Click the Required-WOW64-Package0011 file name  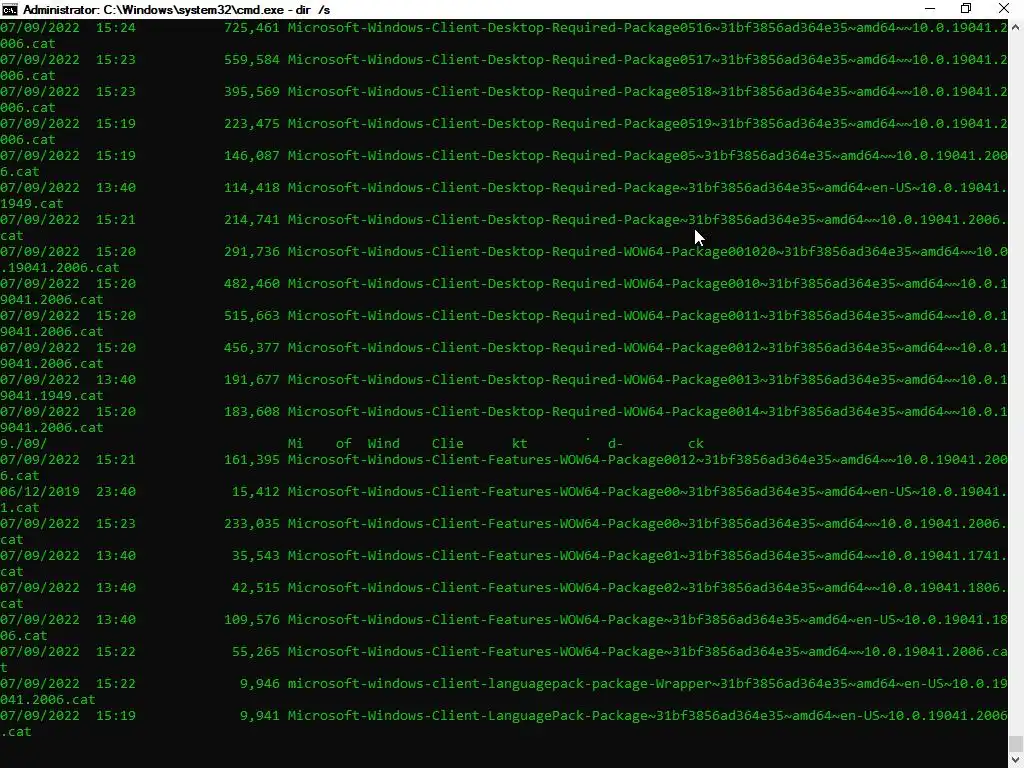click(647, 316)
